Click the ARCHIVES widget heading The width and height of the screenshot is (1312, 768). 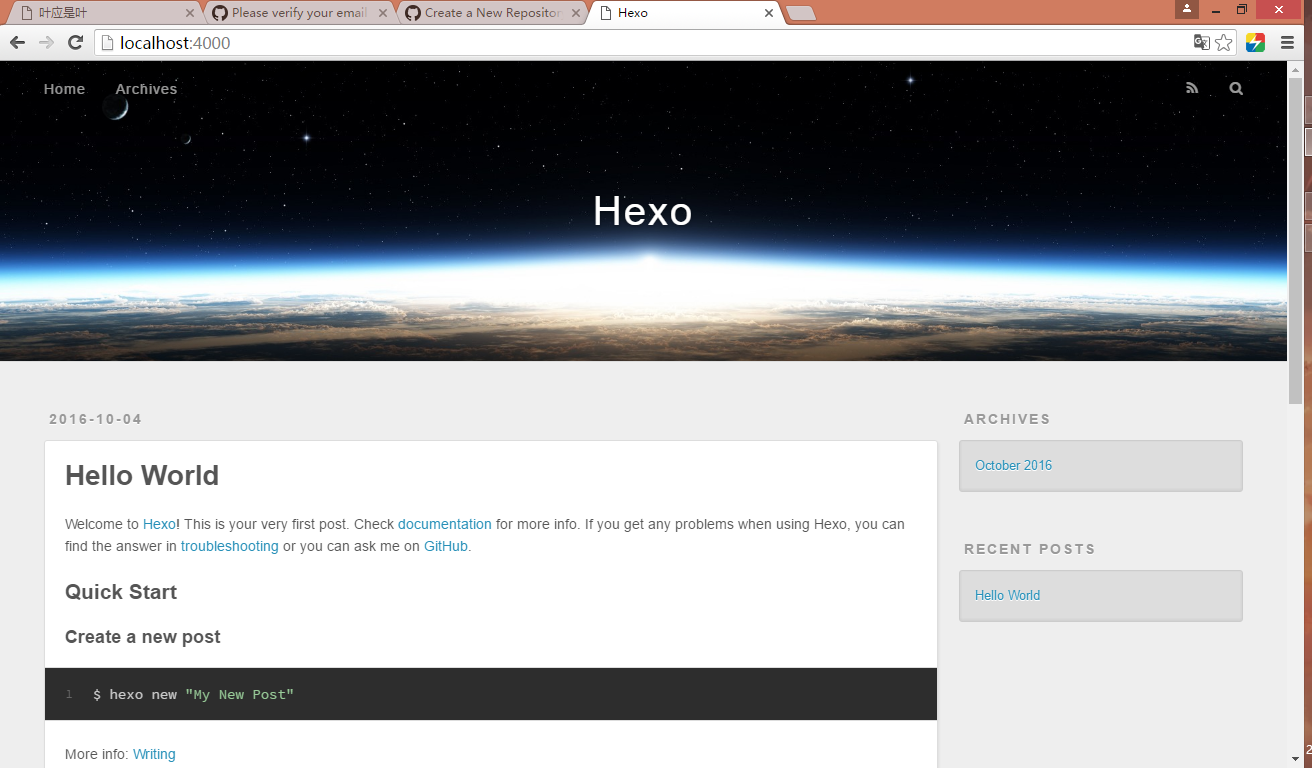click(1007, 419)
